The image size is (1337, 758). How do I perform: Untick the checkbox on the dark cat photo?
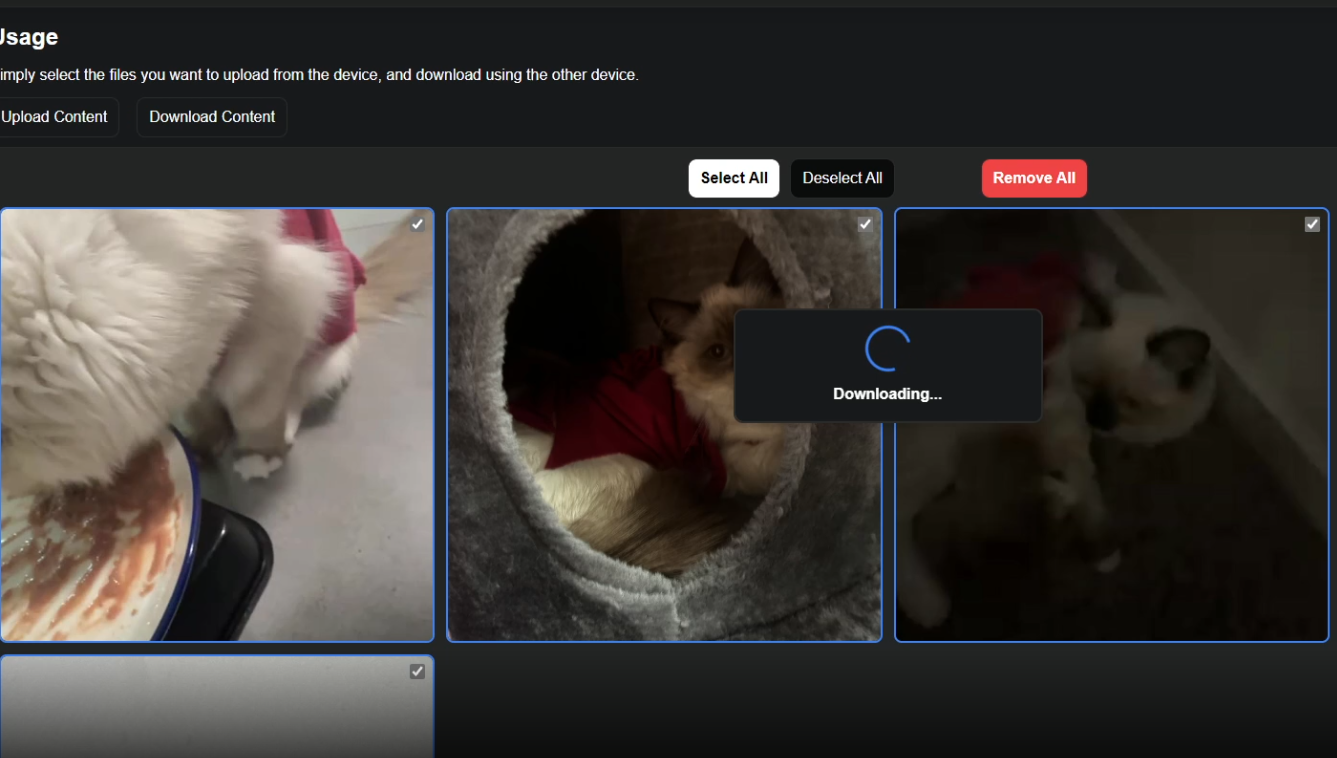click(1312, 224)
